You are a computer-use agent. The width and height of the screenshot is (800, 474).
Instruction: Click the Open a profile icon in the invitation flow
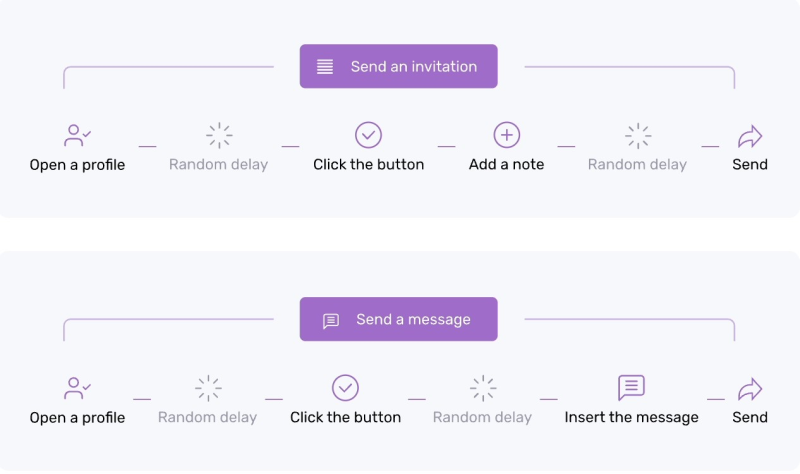click(77, 135)
